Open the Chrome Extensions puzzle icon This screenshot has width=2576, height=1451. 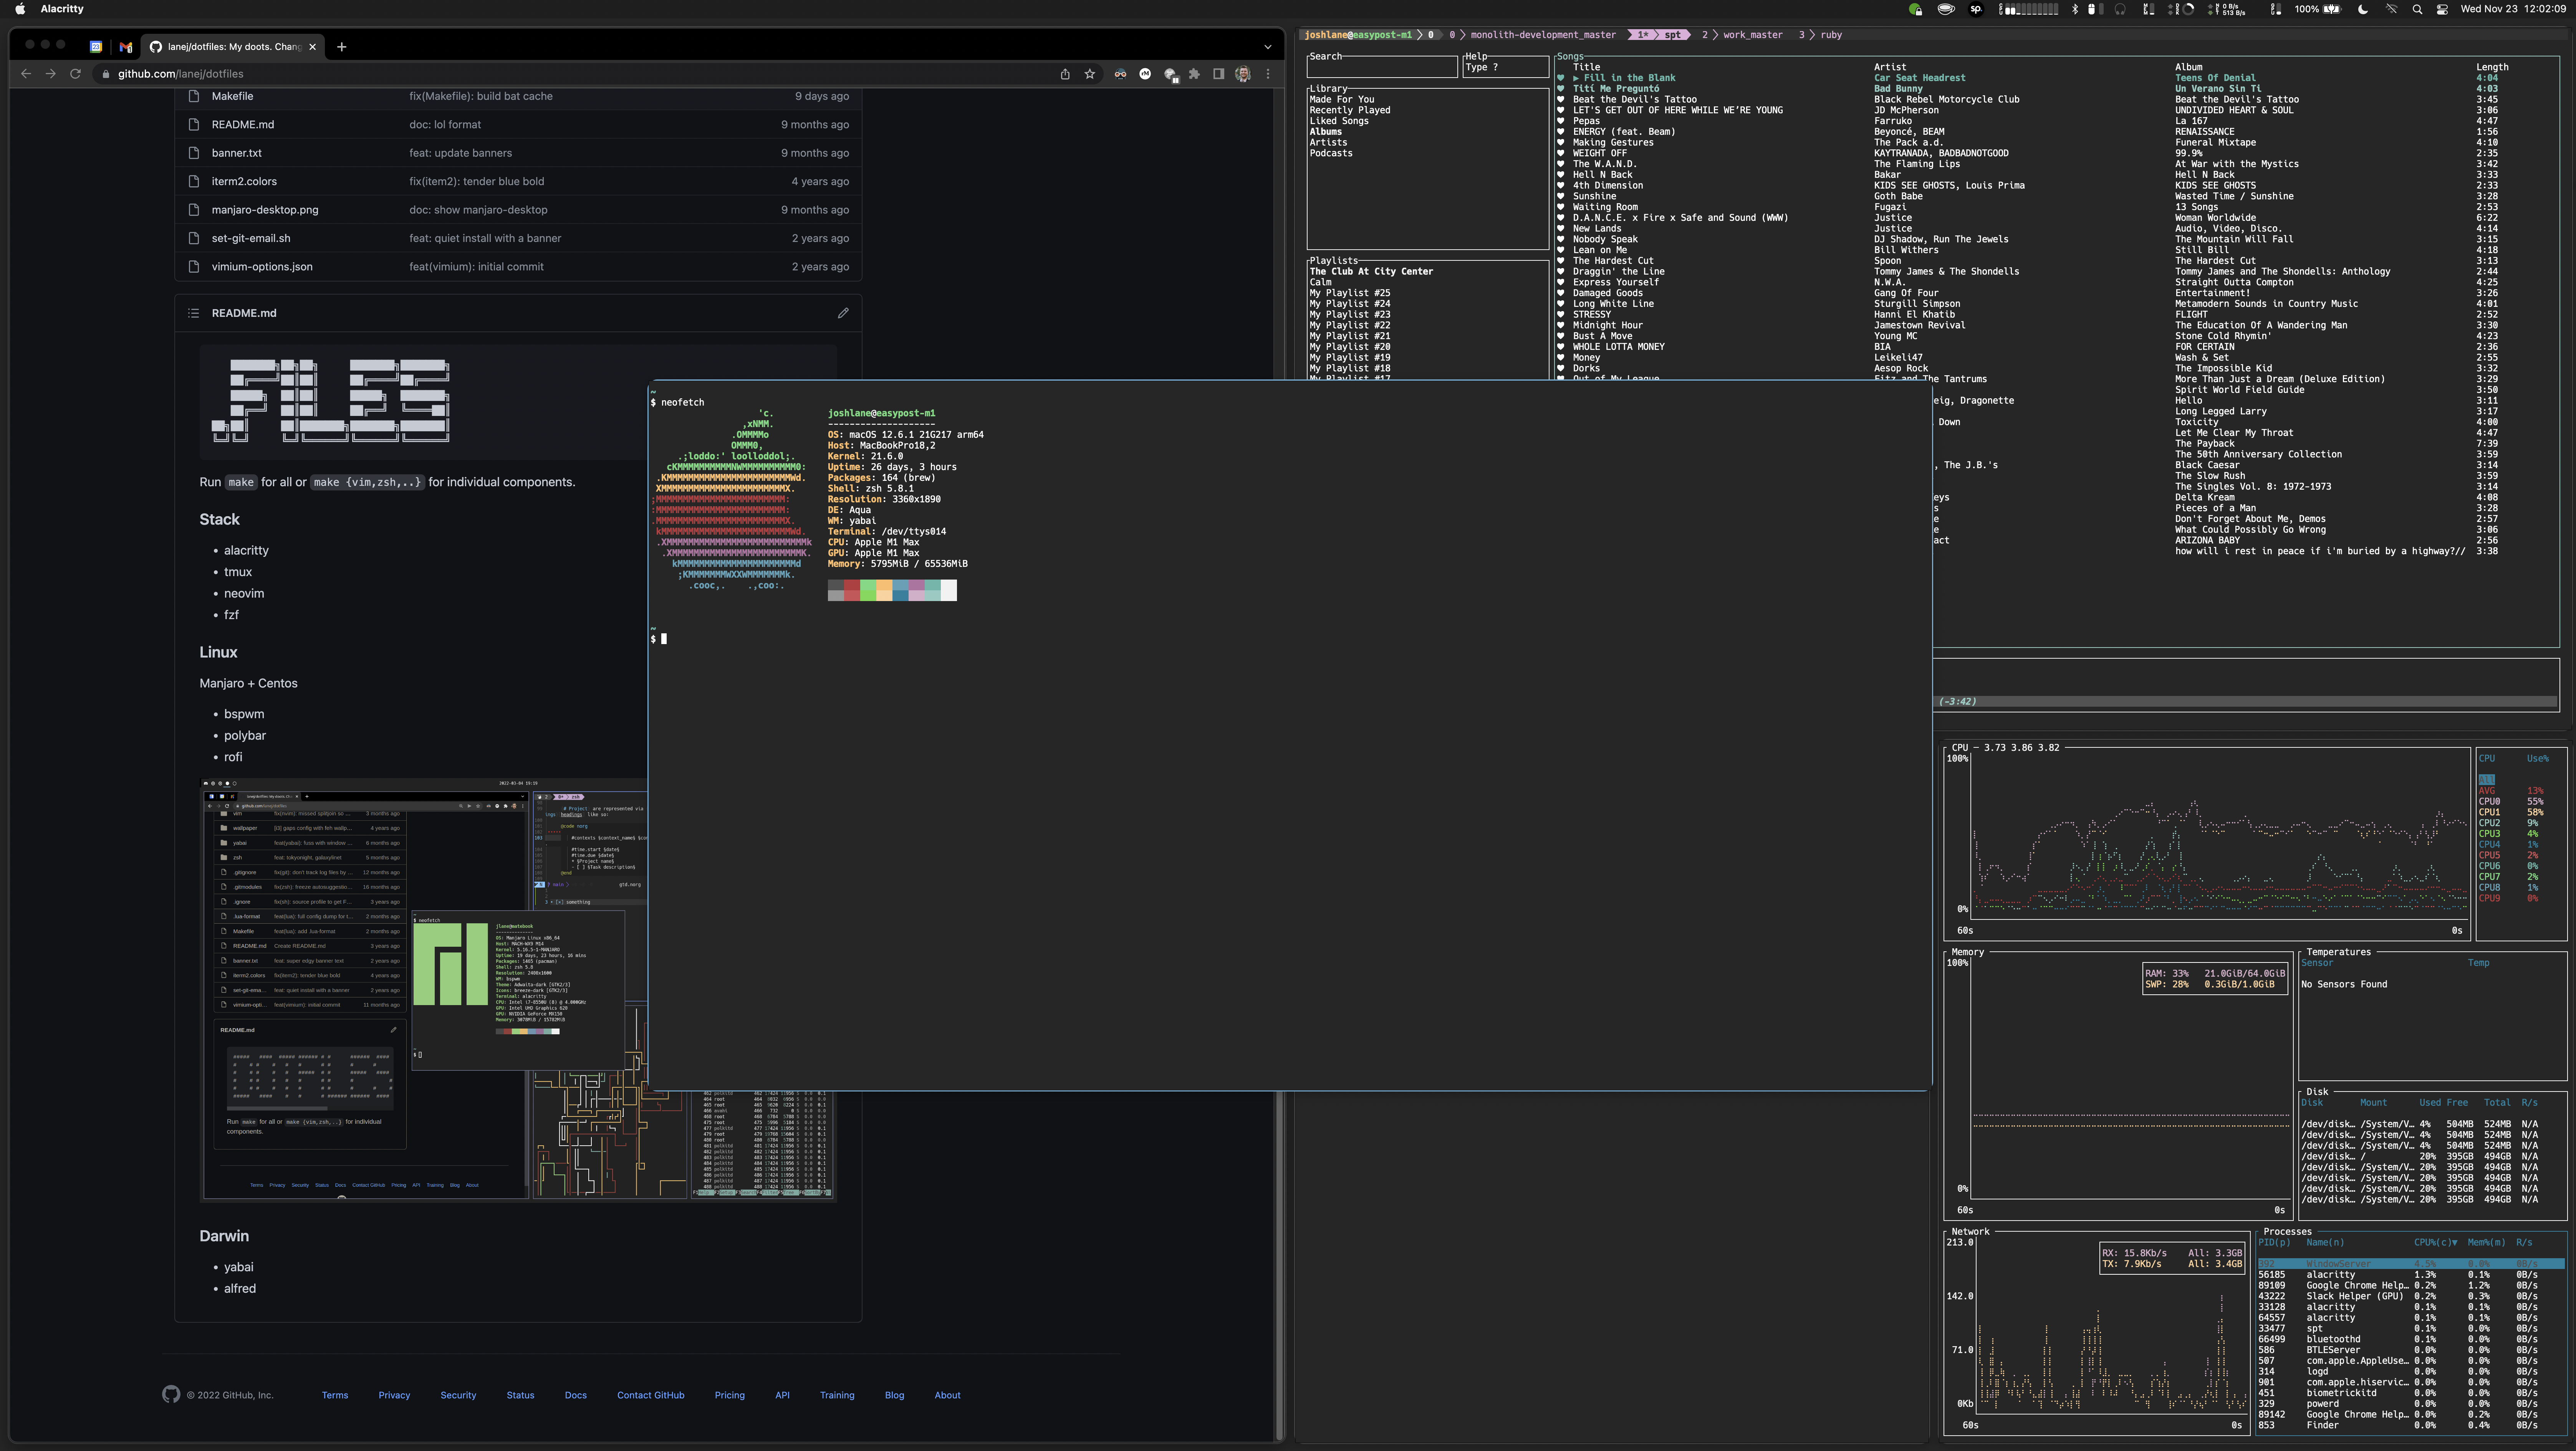click(1194, 74)
